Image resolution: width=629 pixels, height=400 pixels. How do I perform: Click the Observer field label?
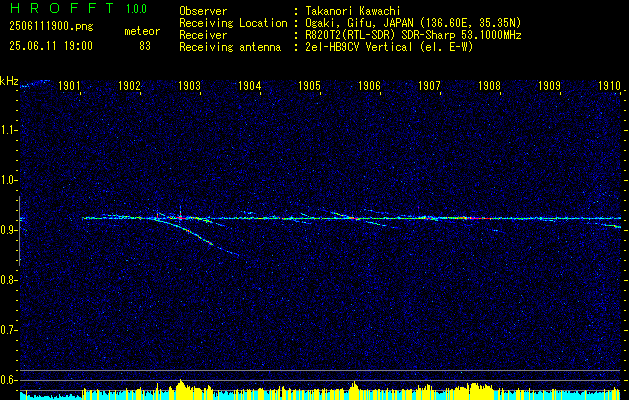203,11
